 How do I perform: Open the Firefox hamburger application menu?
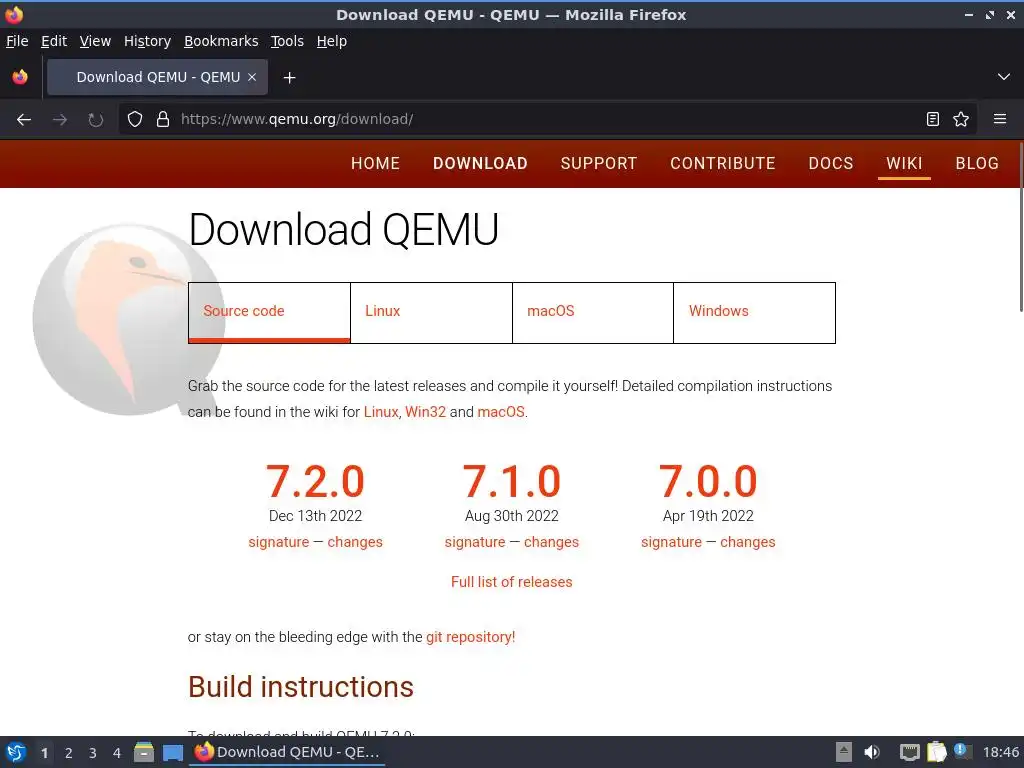click(x=1000, y=119)
